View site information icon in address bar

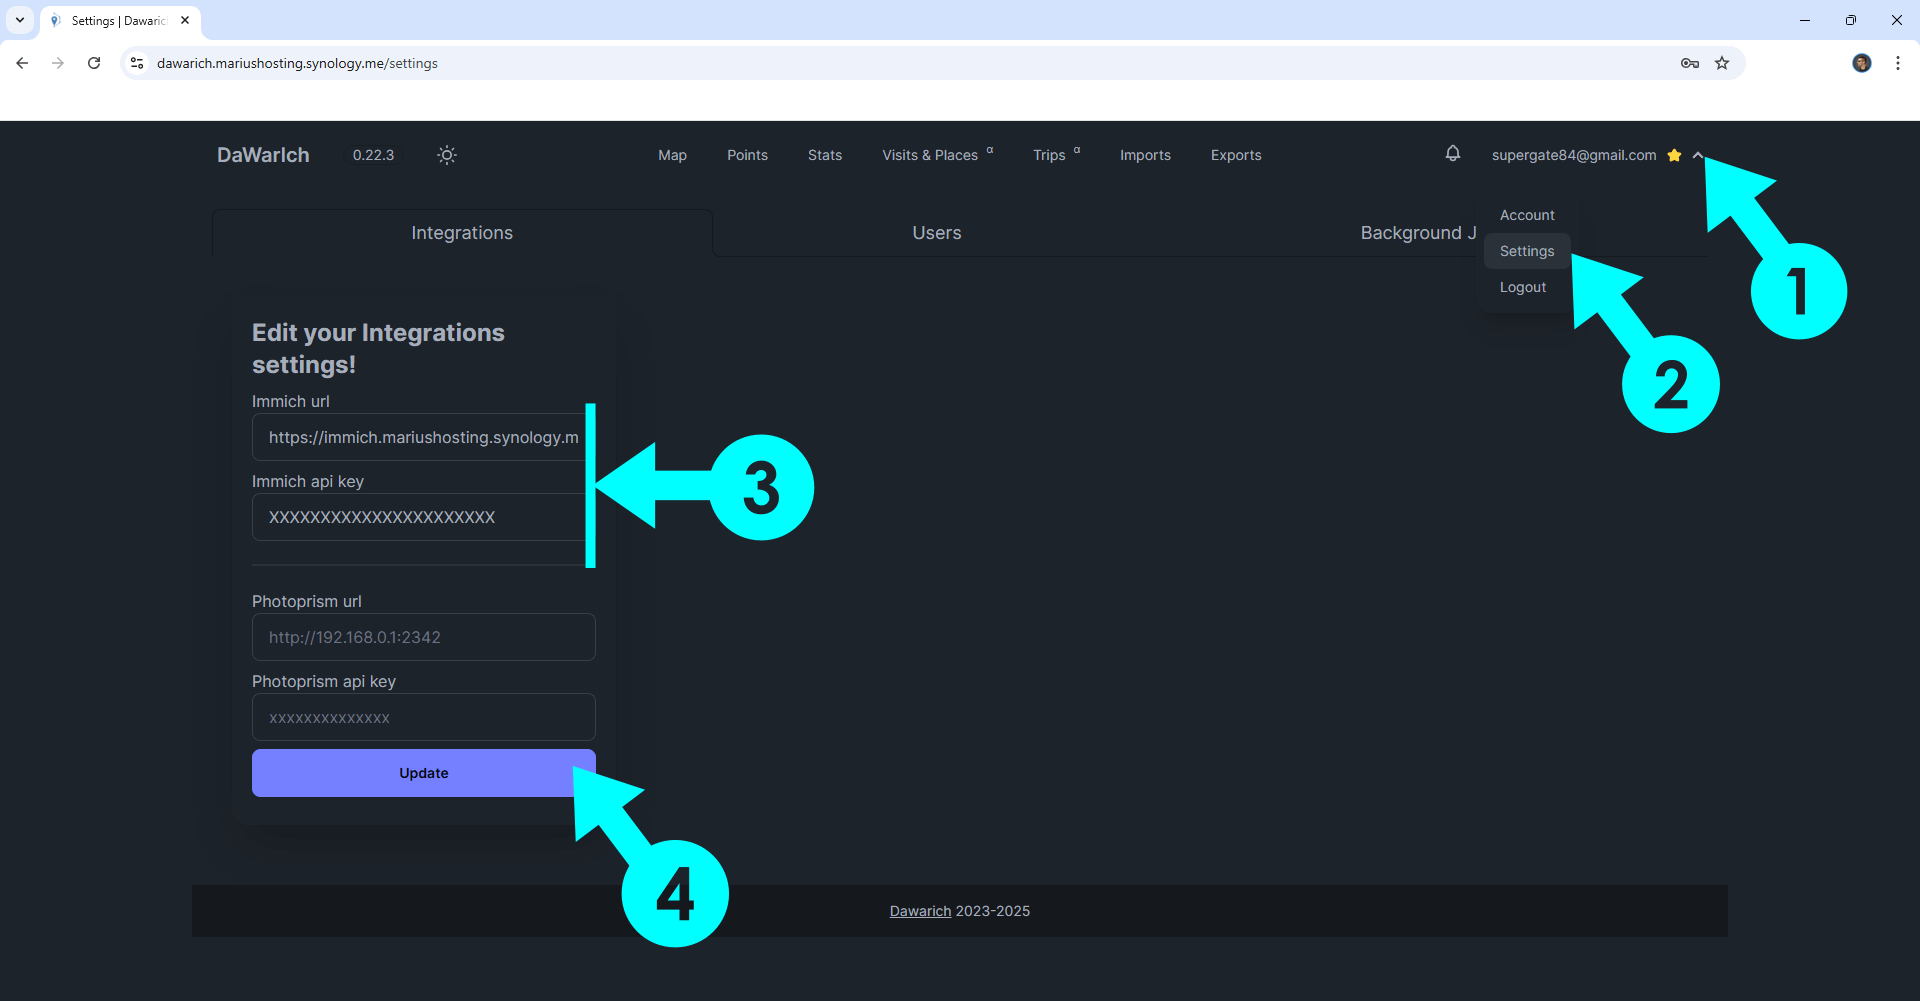[137, 63]
